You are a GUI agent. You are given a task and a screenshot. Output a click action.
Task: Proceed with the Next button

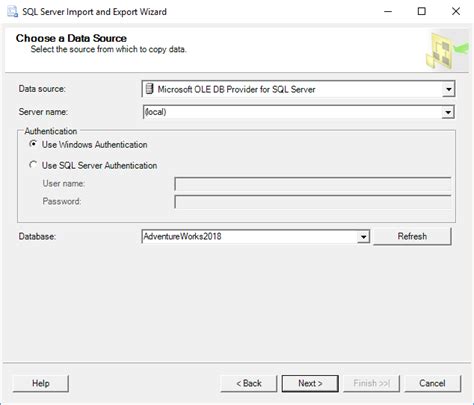[310, 383]
